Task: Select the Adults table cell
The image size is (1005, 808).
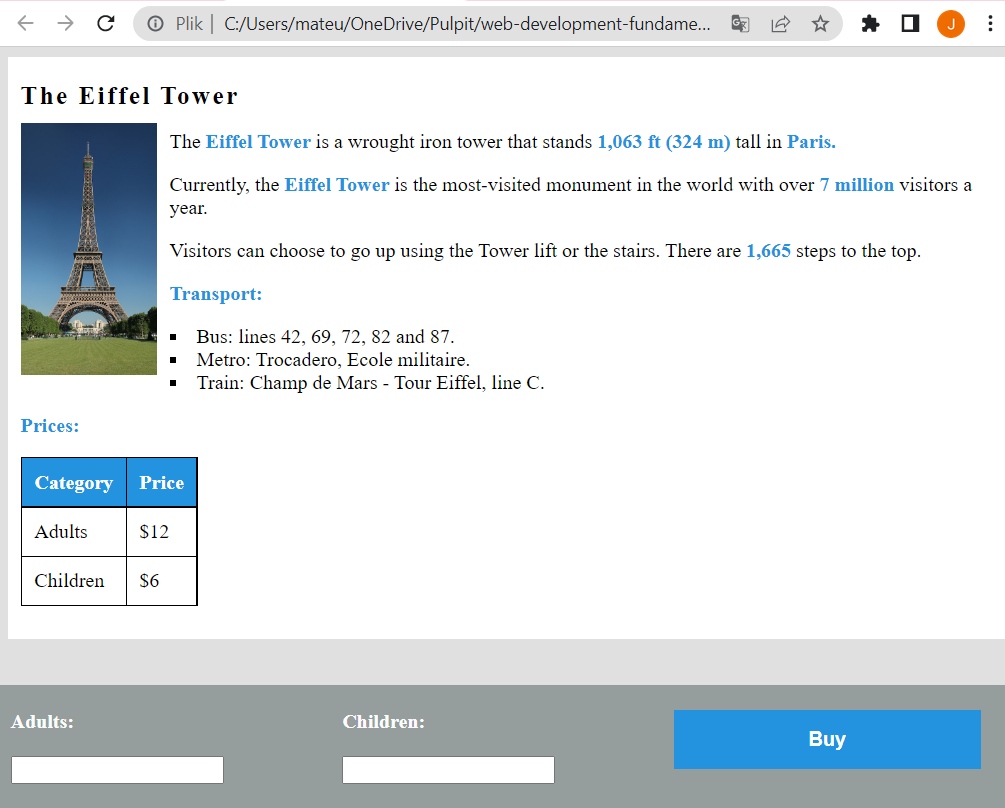Action: pyautogui.click(x=74, y=532)
